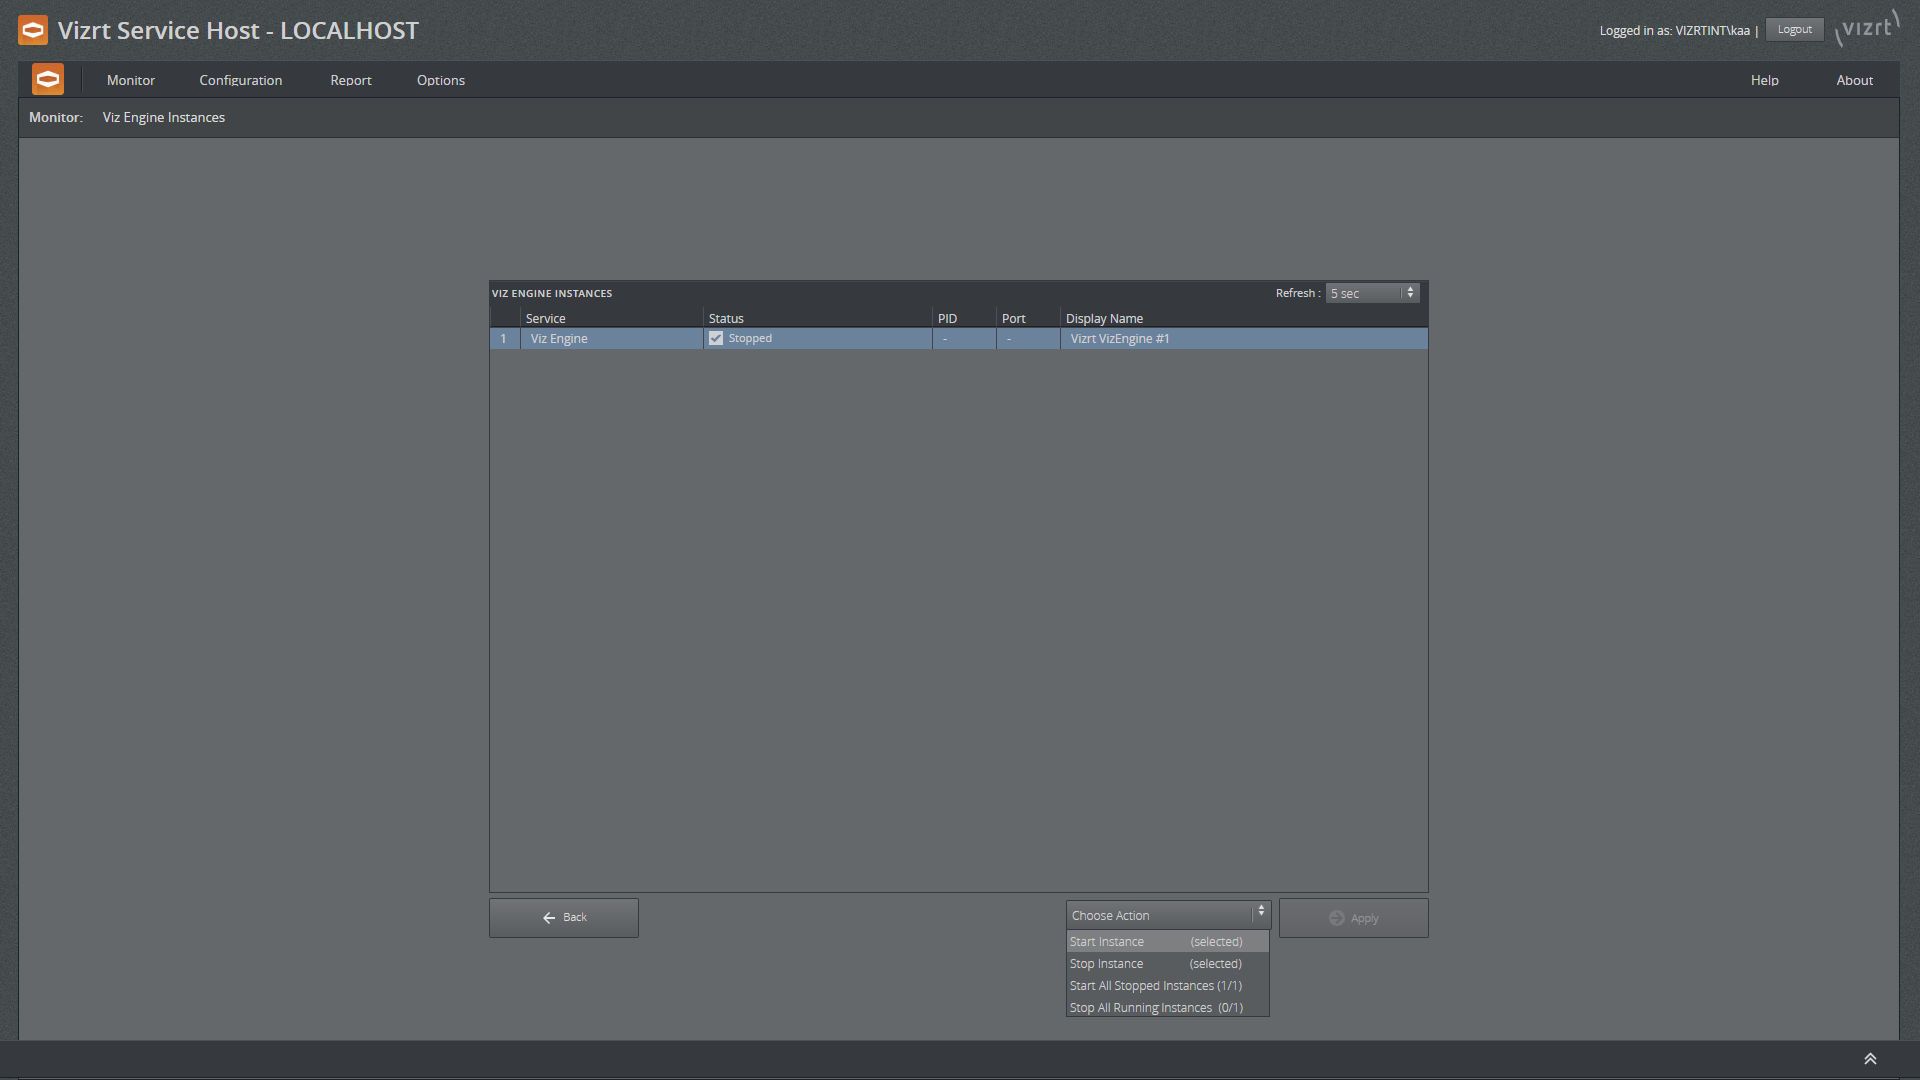Open the Refresh interval dropdown

coord(1372,293)
